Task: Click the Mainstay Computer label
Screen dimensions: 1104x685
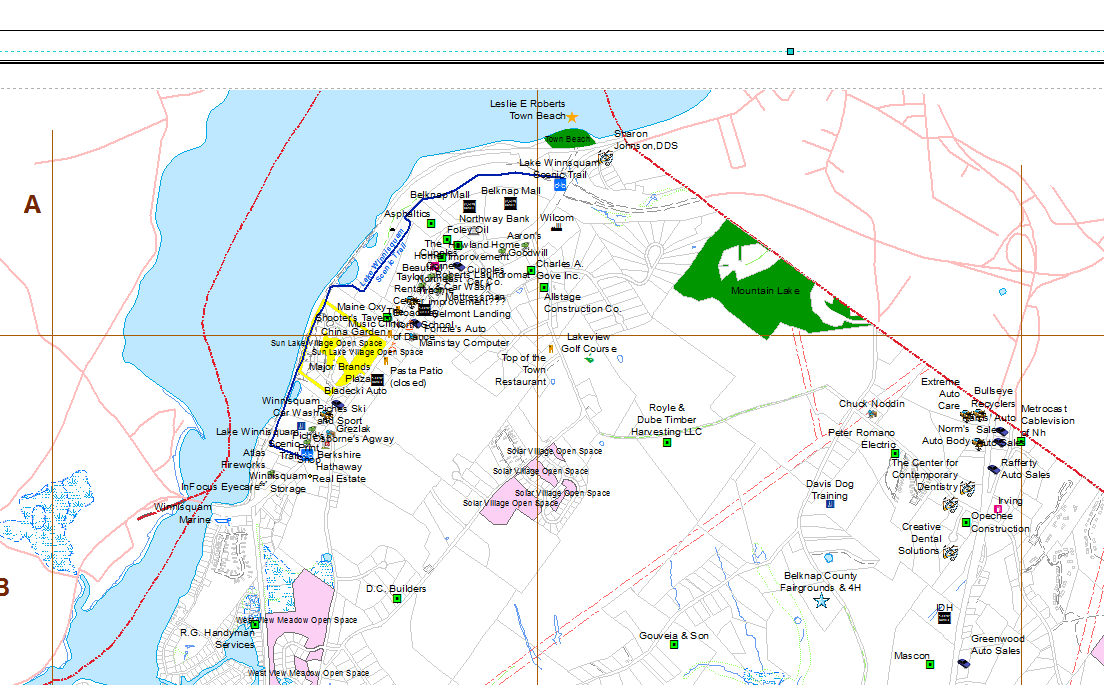Action: pos(464,343)
